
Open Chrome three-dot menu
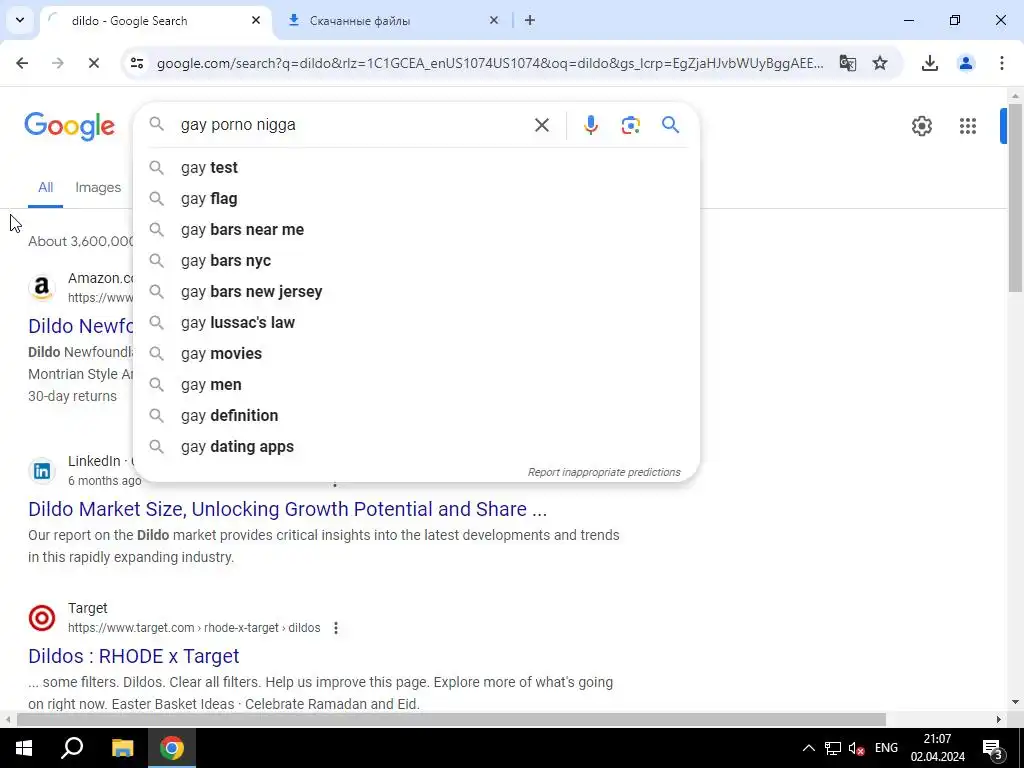click(1001, 63)
